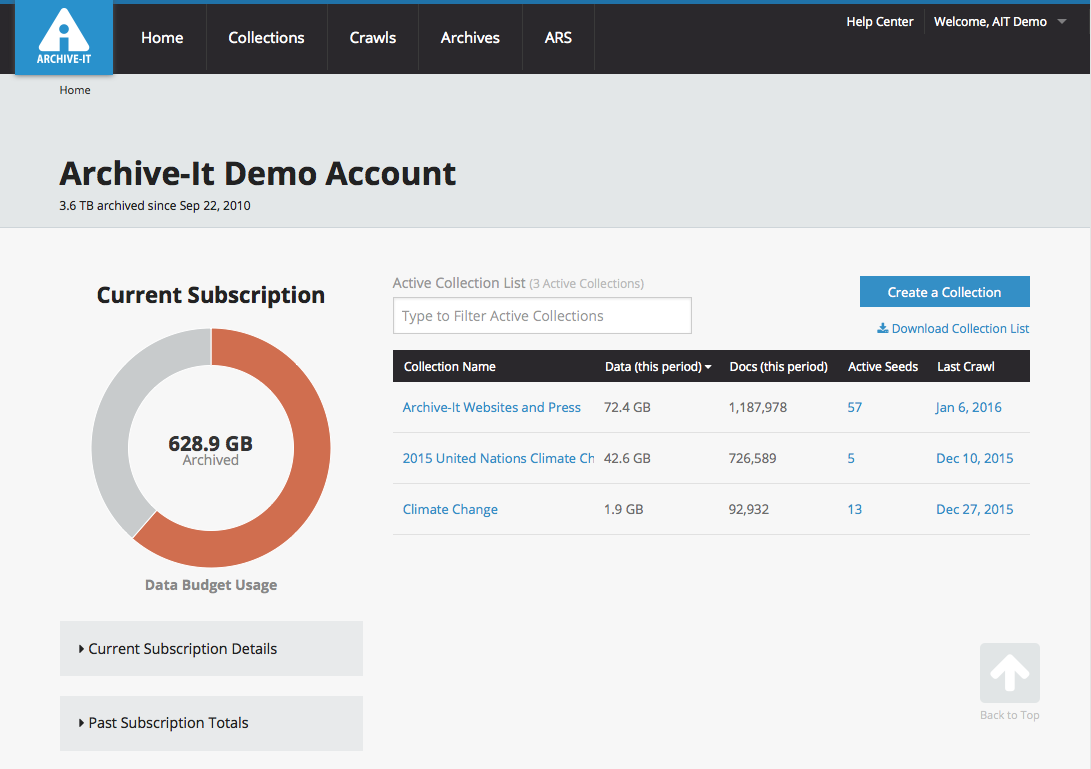The width and height of the screenshot is (1091, 769).
Task: Click the Home breadcrumb link
Action: (x=75, y=90)
